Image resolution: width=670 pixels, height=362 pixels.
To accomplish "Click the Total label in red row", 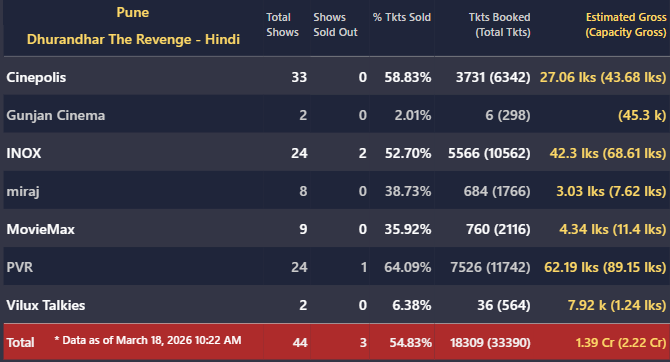I will (x=21, y=343).
